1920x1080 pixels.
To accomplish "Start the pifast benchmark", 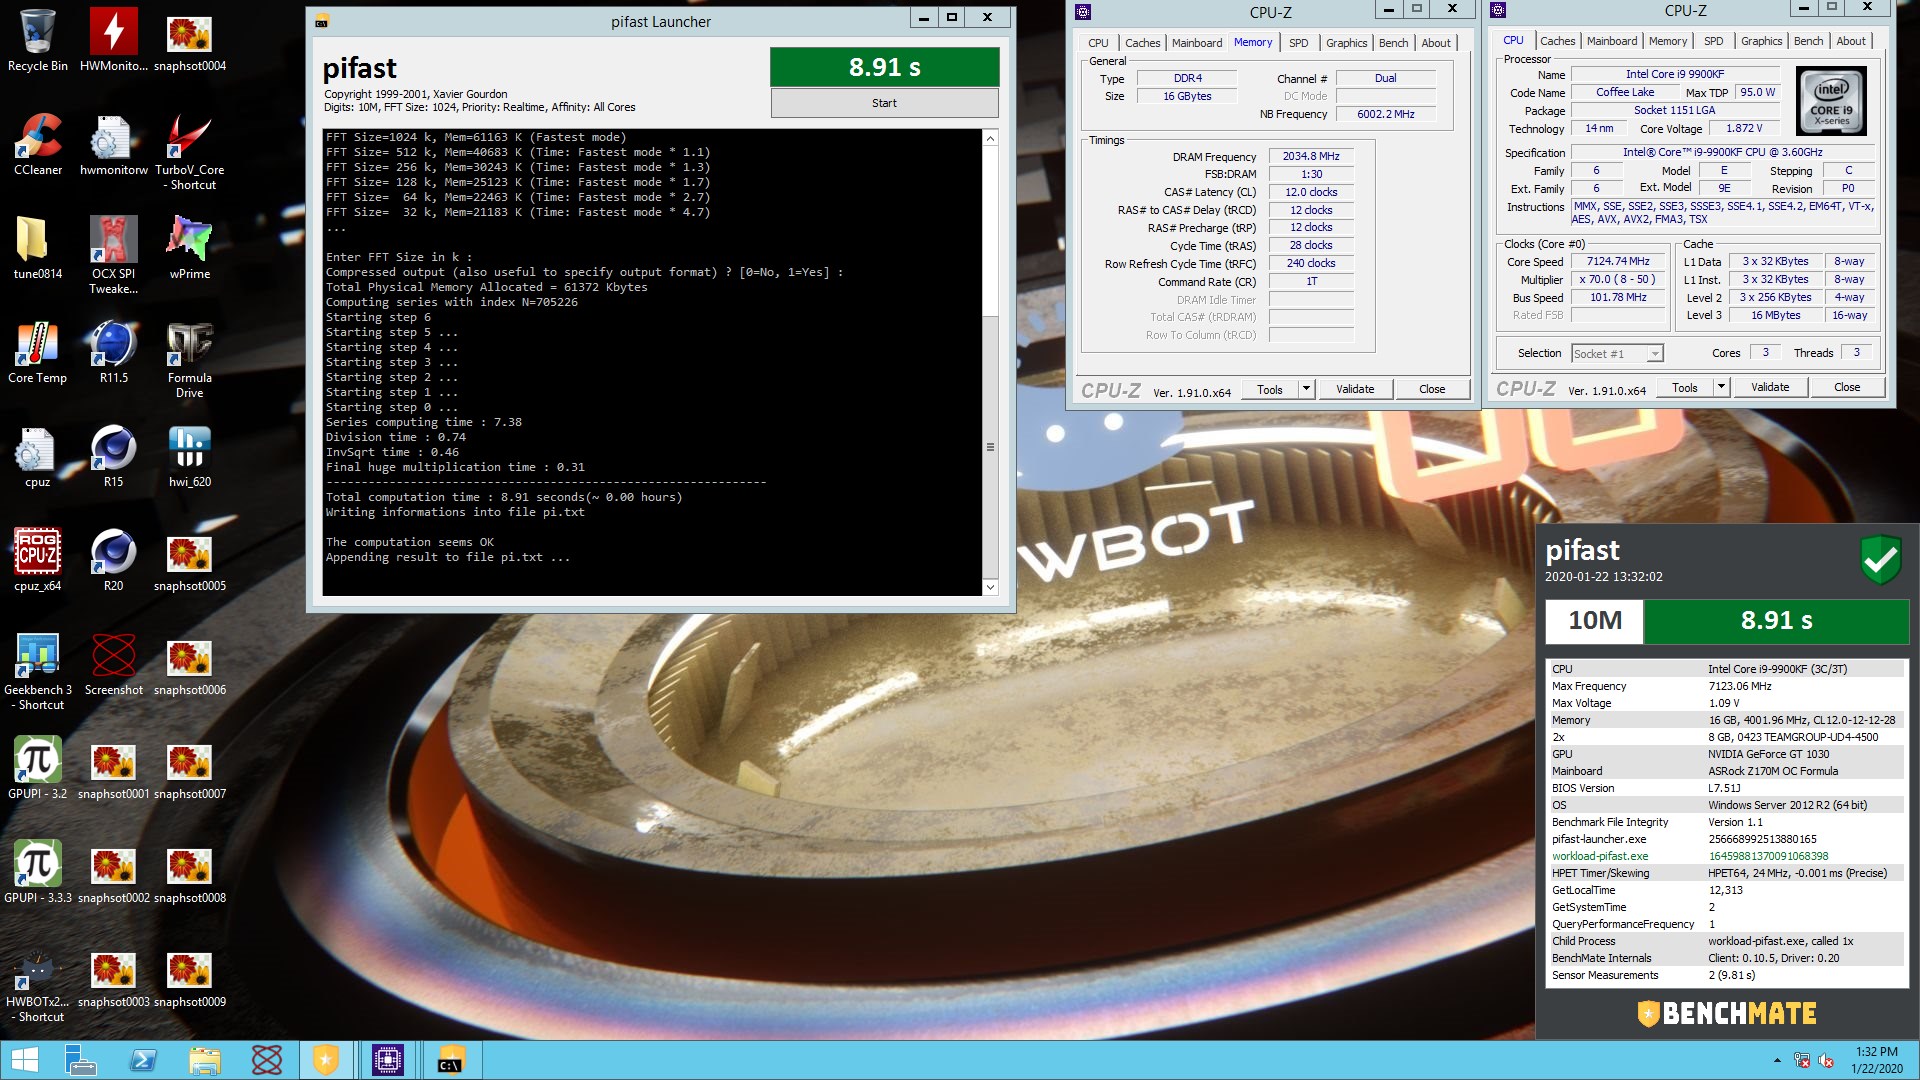I will (x=884, y=103).
